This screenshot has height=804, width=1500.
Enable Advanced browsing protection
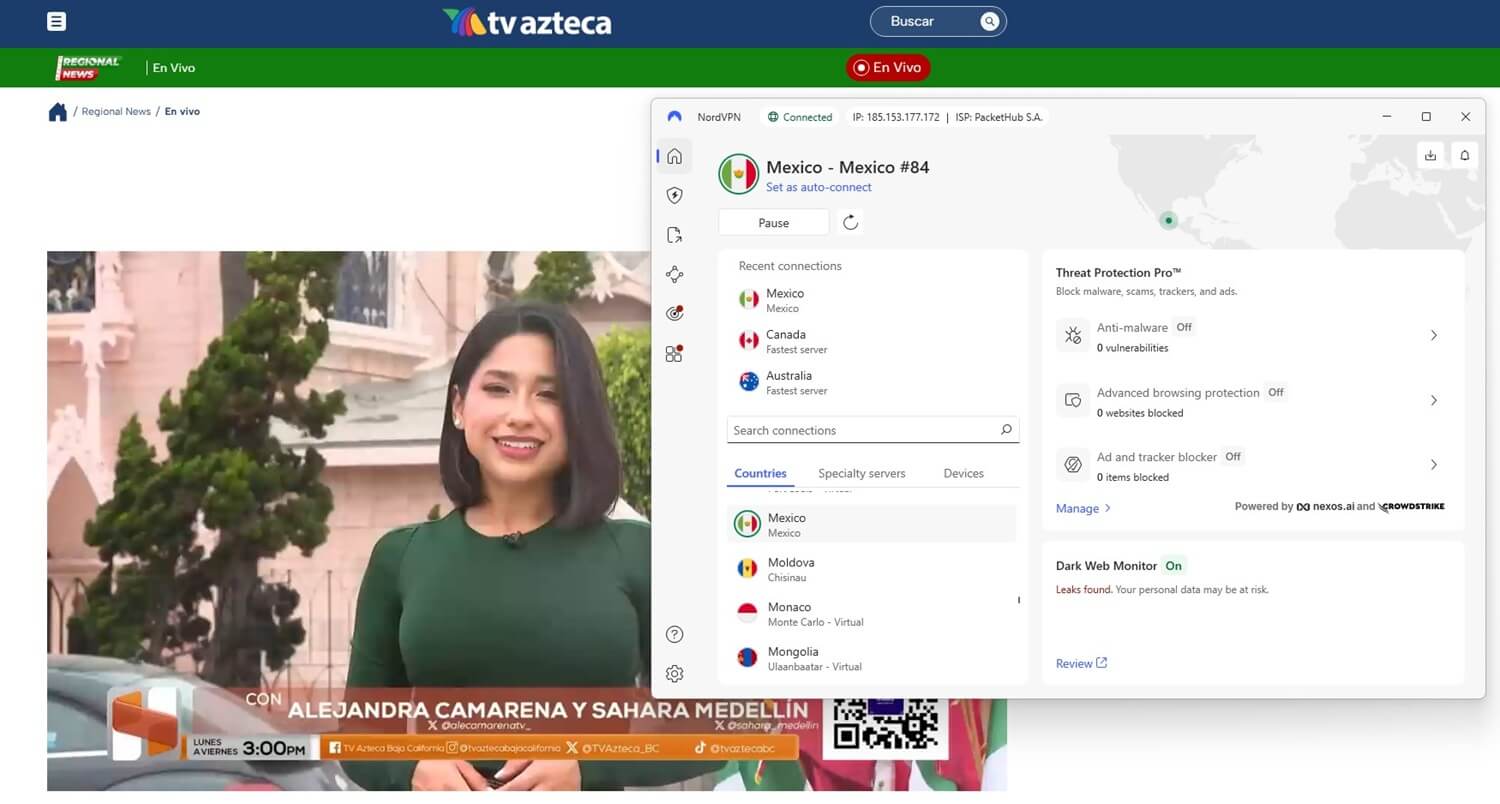click(x=1275, y=392)
